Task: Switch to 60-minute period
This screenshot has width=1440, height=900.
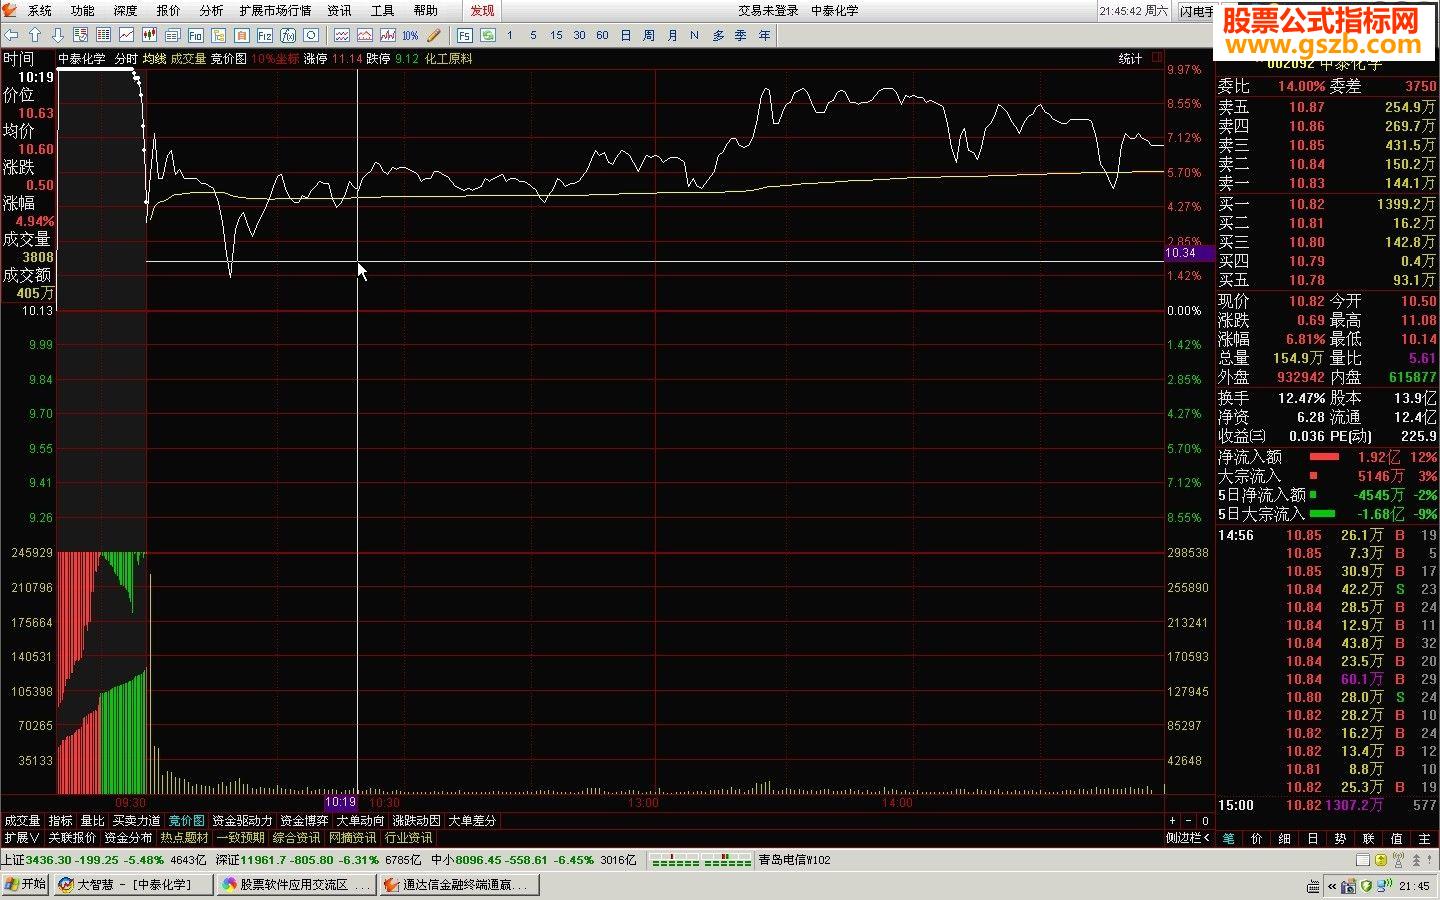Action: point(602,35)
